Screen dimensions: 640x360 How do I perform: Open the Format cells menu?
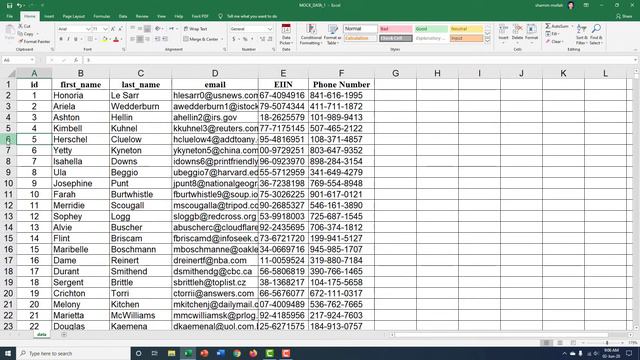pos(531,33)
